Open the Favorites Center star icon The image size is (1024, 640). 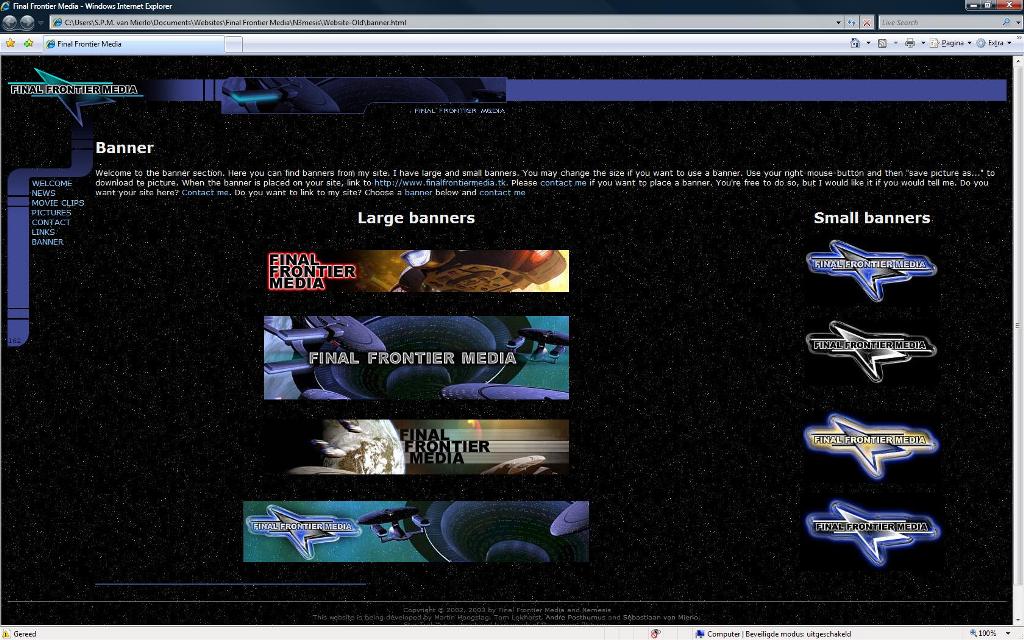10,43
